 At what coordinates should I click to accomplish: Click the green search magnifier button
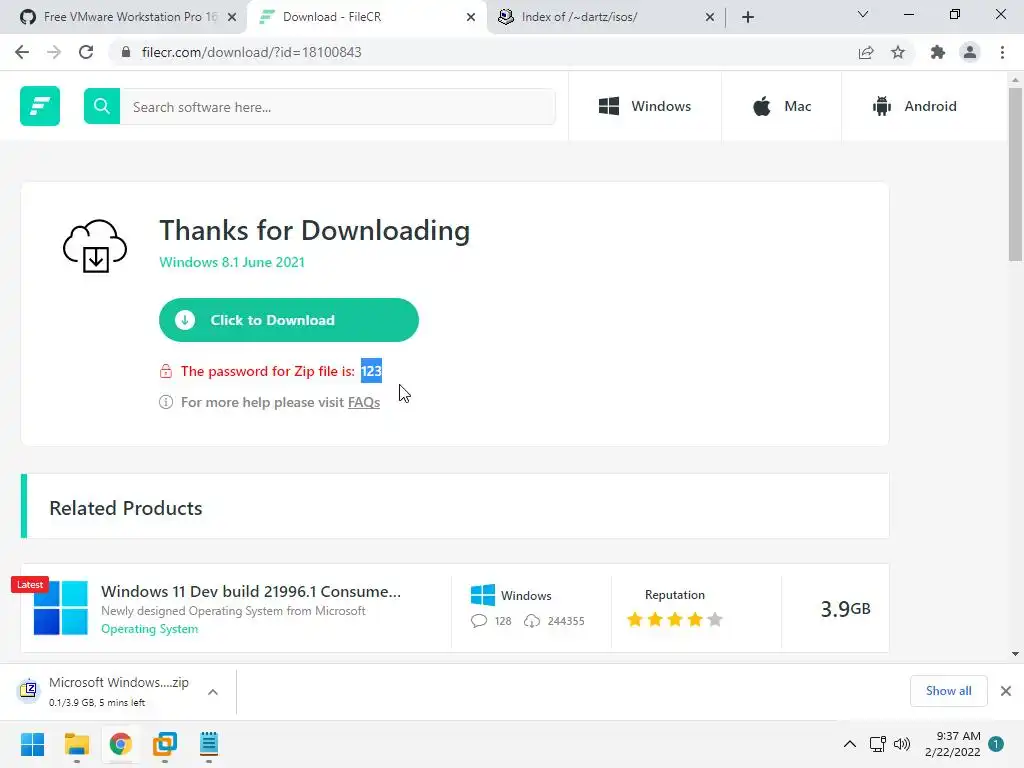pyautogui.click(x=102, y=106)
